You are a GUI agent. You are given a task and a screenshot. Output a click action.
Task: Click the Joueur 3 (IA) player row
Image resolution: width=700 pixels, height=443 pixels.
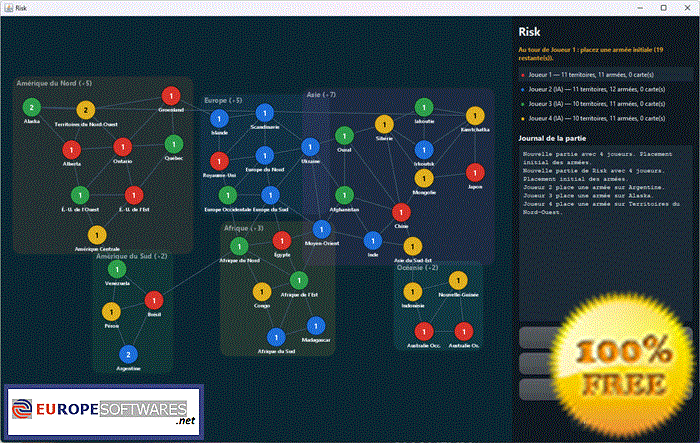(x=605, y=104)
